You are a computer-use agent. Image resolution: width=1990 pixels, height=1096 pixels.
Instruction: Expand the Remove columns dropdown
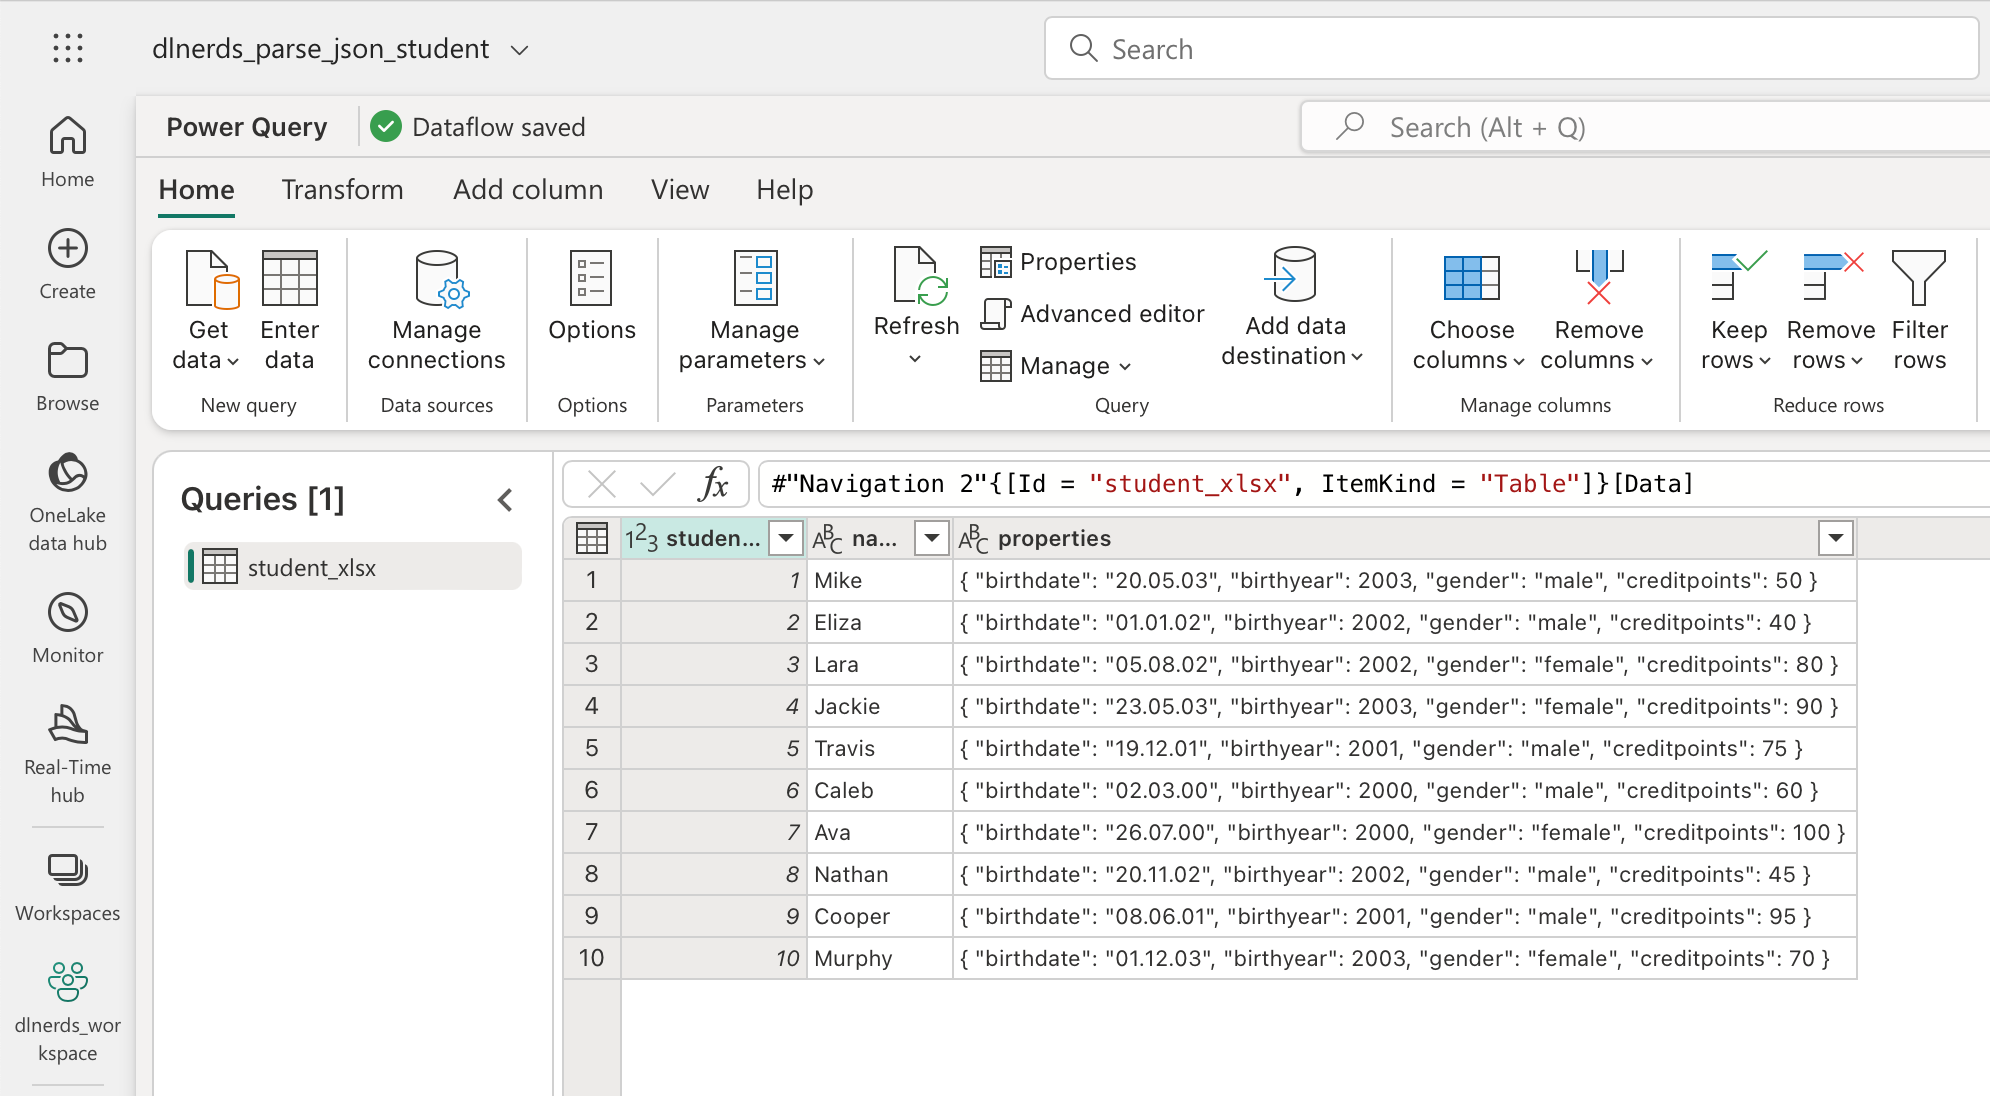click(1647, 361)
